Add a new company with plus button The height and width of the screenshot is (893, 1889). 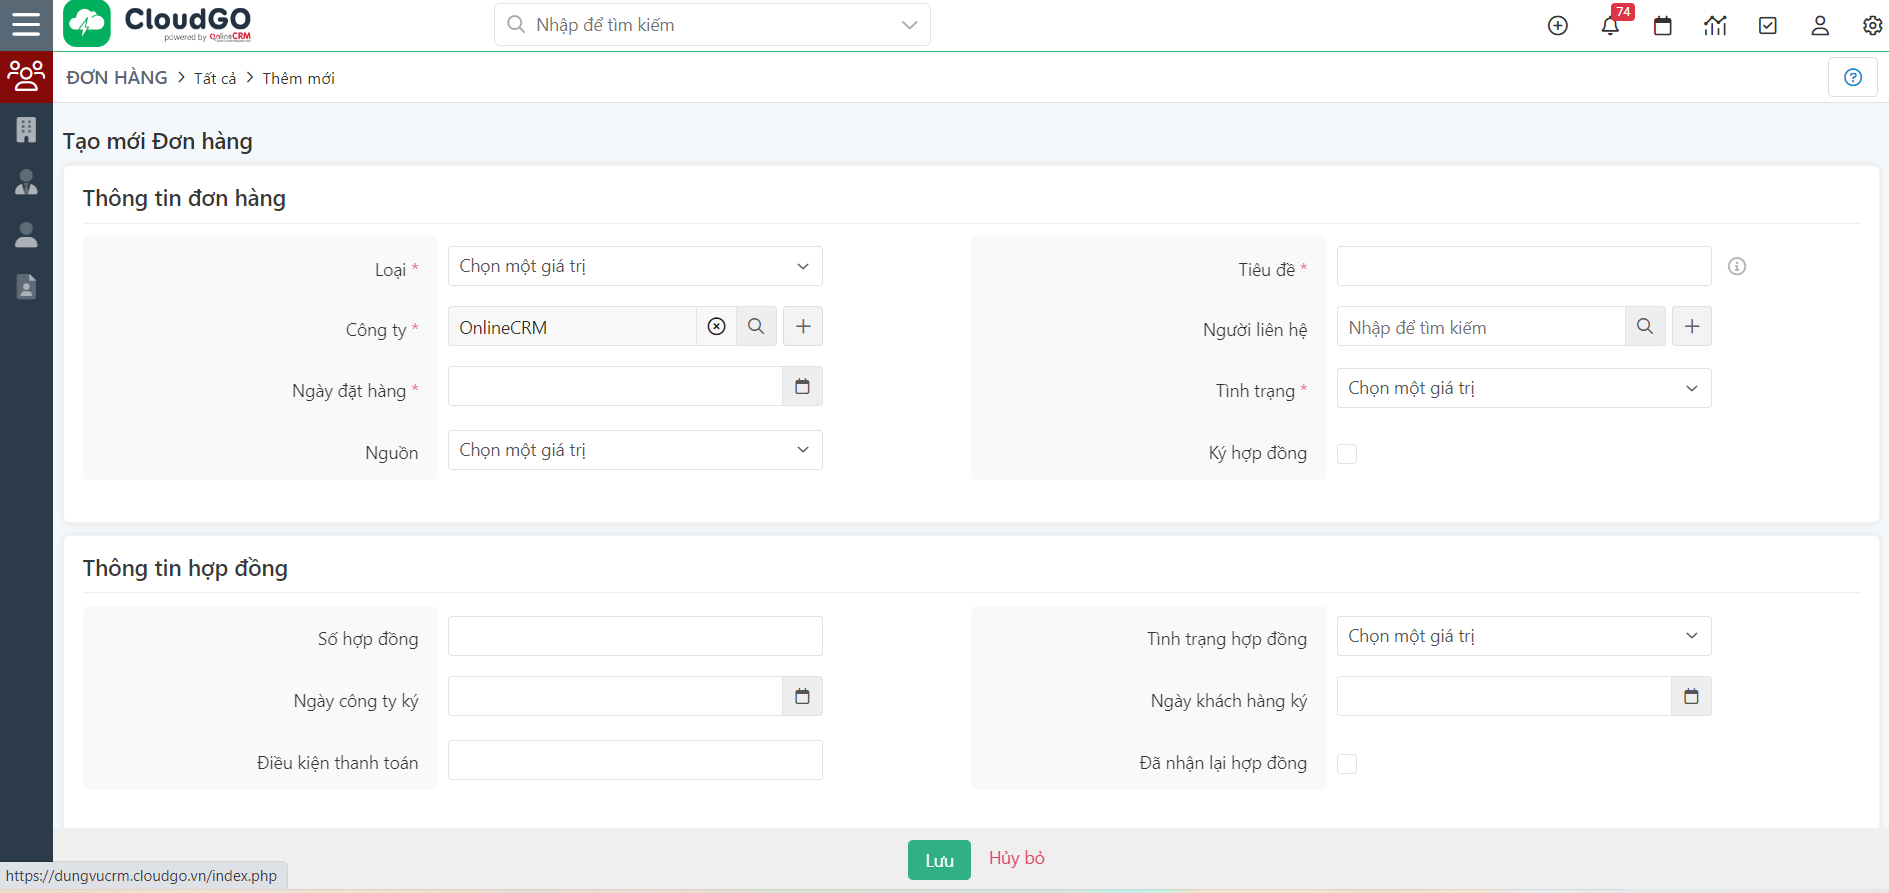pos(803,326)
